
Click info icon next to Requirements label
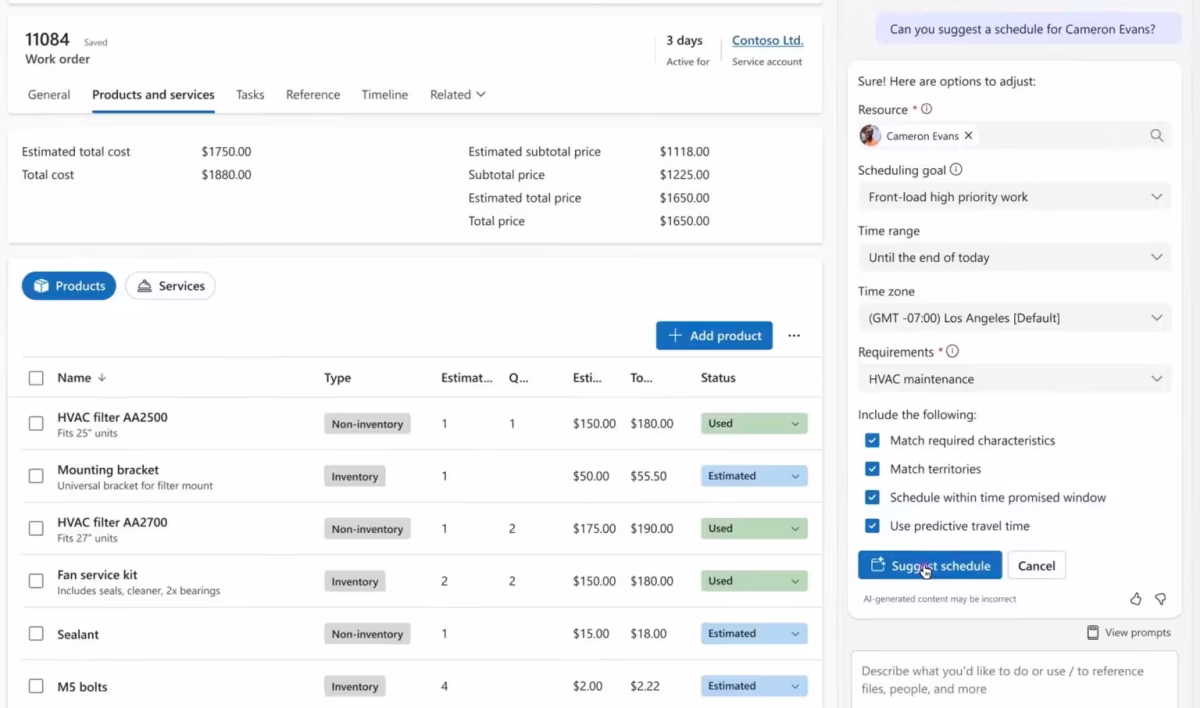[952, 352]
